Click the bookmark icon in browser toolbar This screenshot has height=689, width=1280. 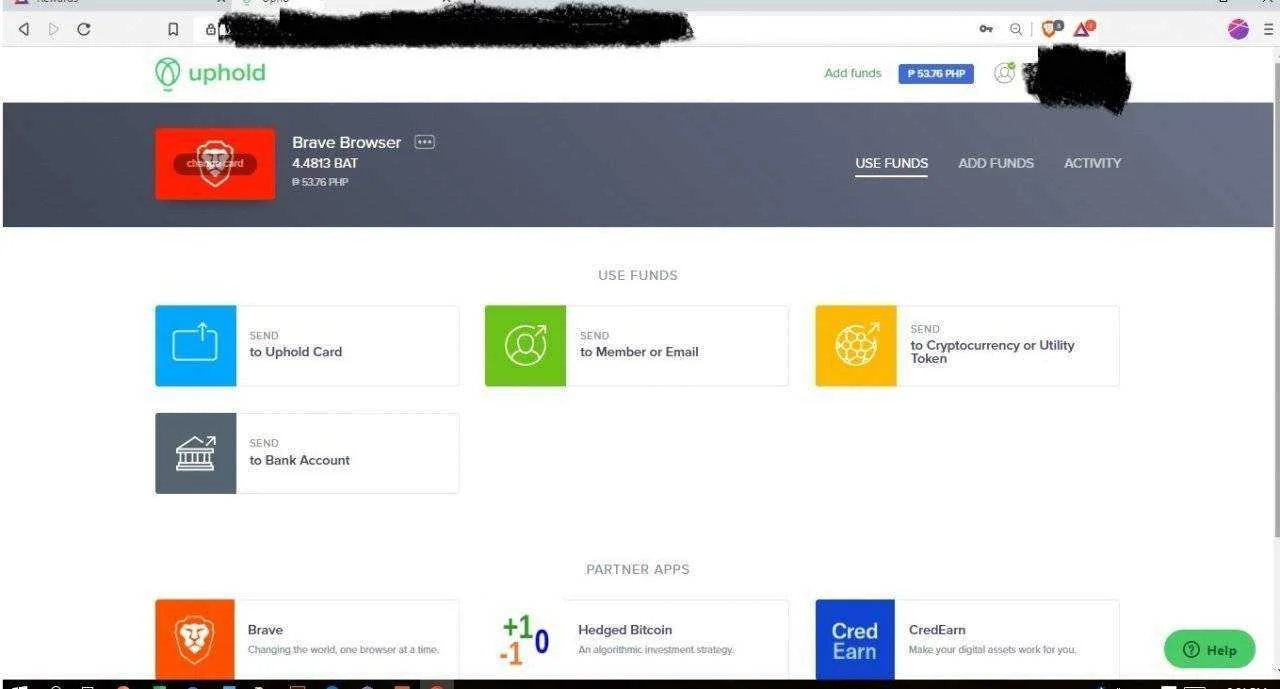click(173, 29)
